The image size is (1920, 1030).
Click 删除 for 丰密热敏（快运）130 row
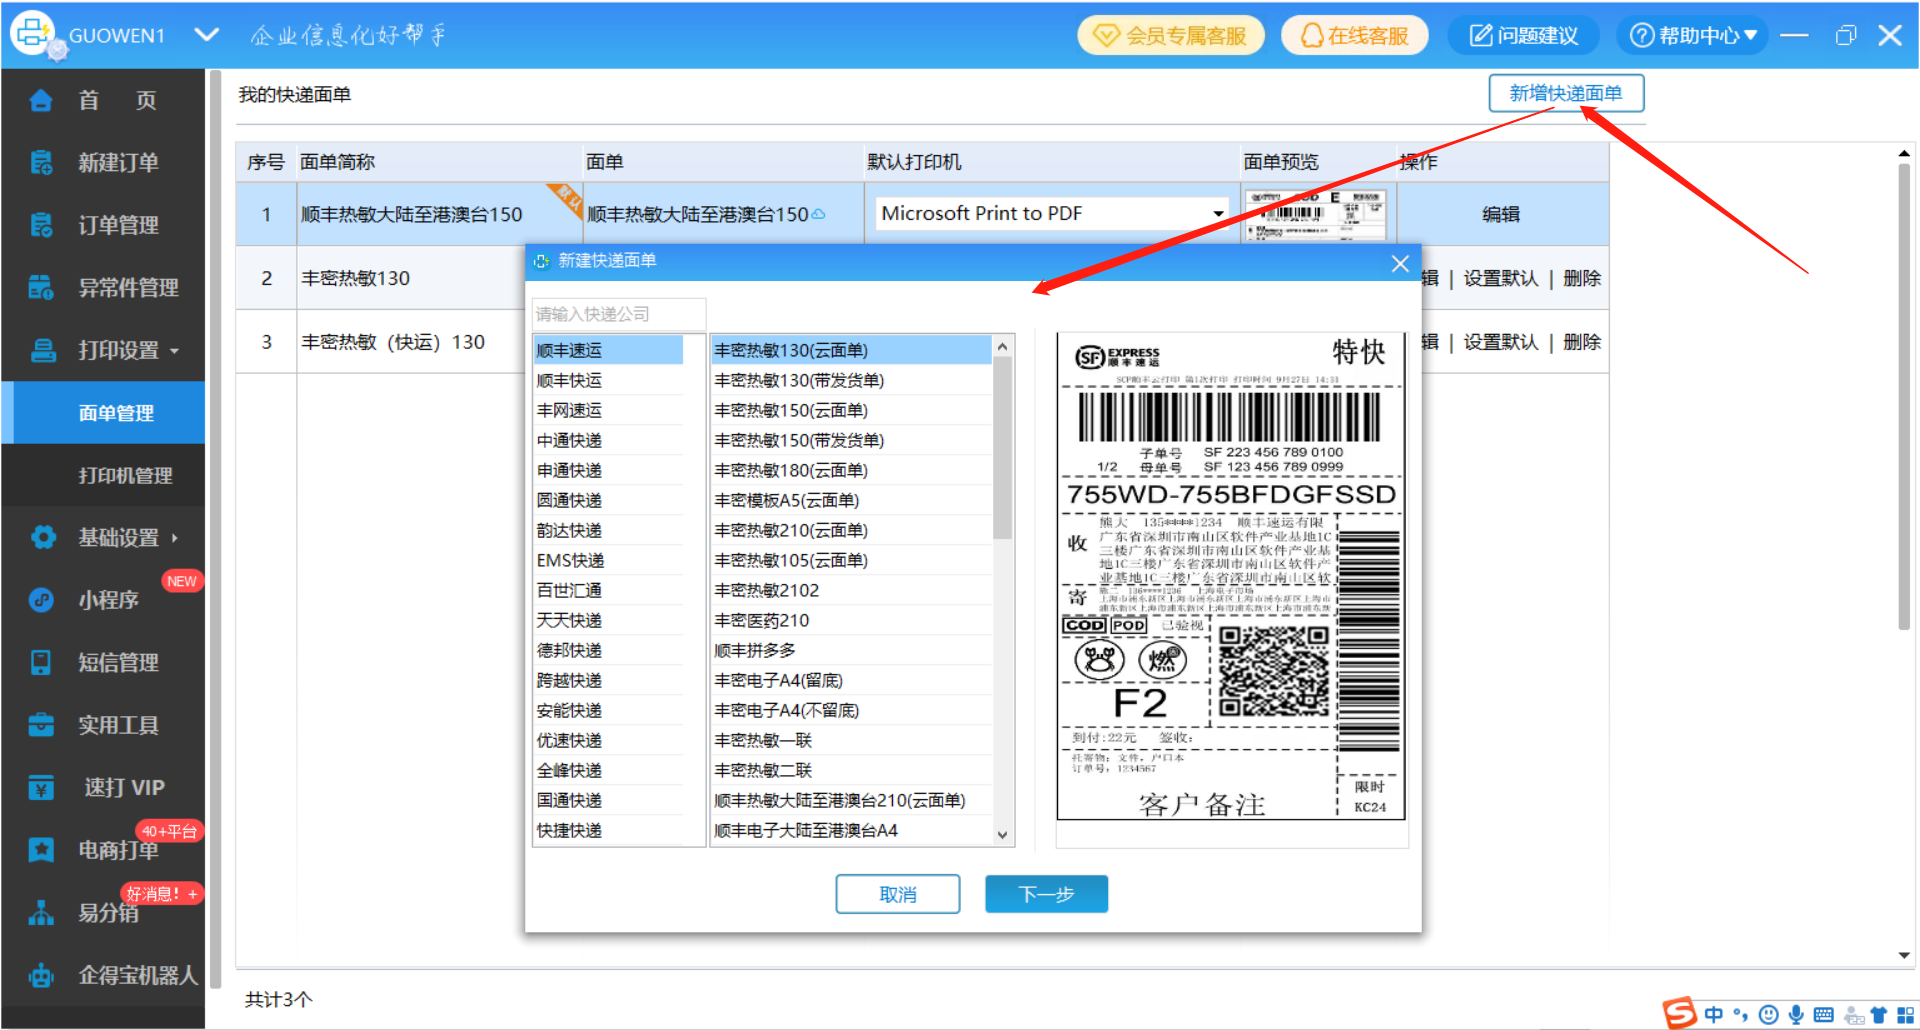click(x=1582, y=342)
